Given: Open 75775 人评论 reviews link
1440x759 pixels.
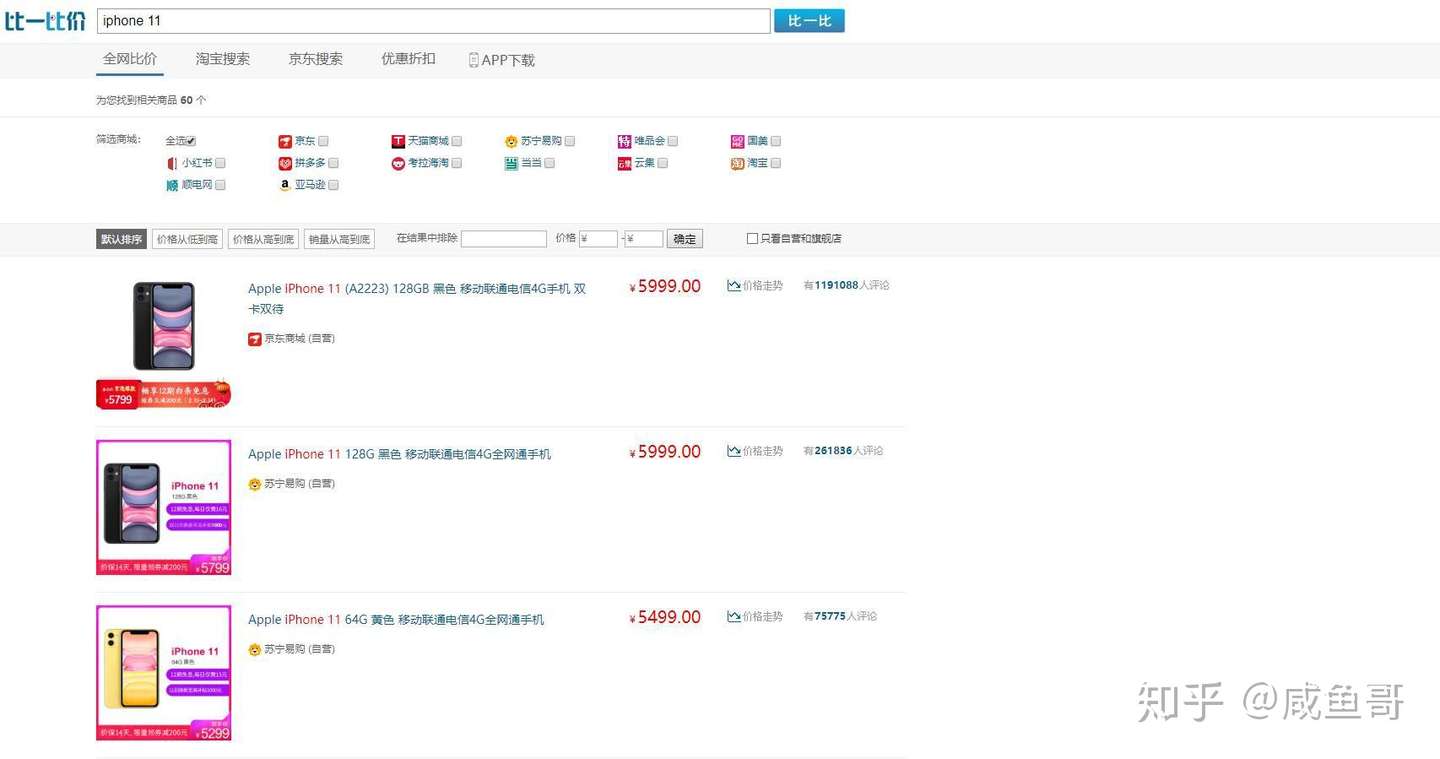Looking at the screenshot, I should [x=840, y=617].
